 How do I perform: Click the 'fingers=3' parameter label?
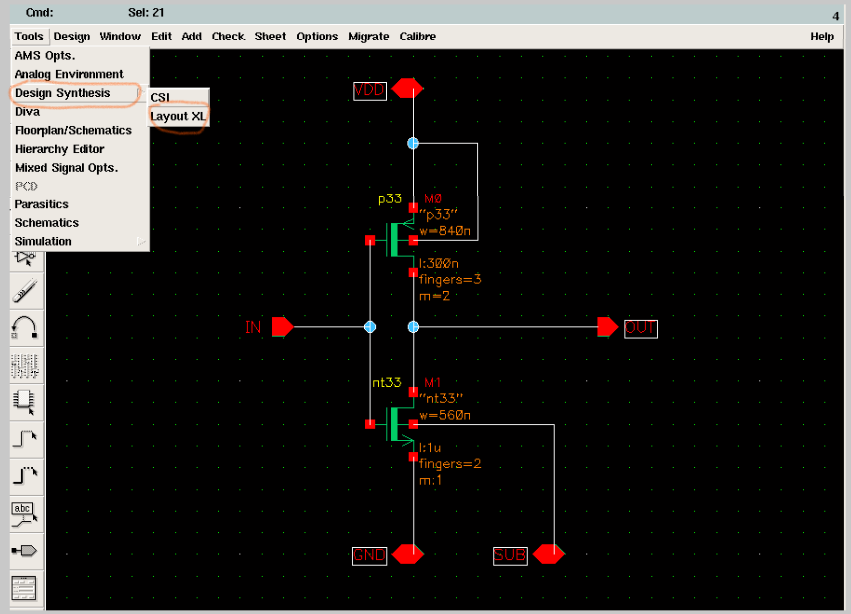pyautogui.click(x=450, y=280)
